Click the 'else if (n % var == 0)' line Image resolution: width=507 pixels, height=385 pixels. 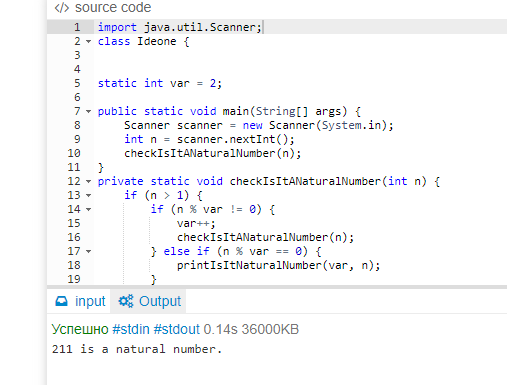[236, 251]
